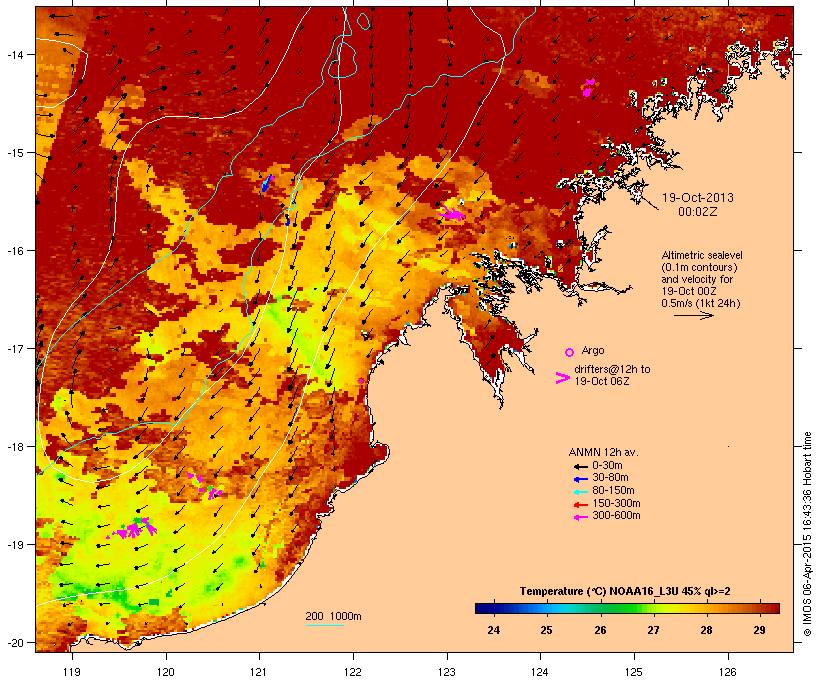This screenshot has width=820, height=680.
Task: Click the -18 latitude tick label
Action: pyautogui.click(x=14, y=447)
